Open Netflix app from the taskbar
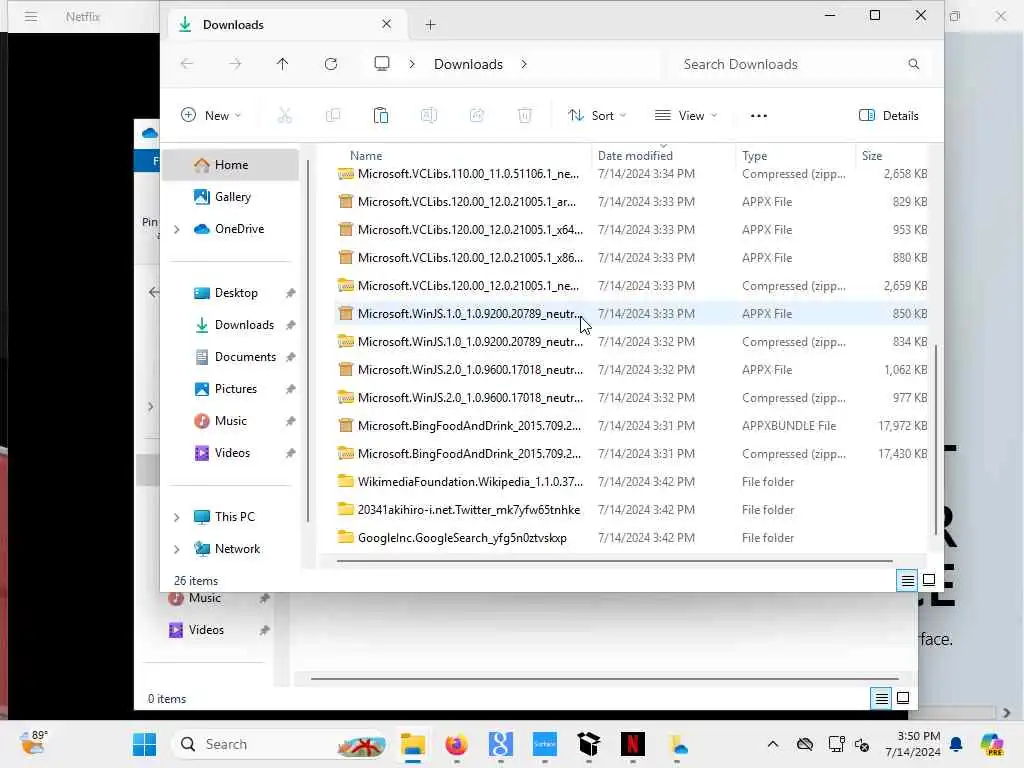The width and height of the screenshot is (1024, 768). coord(632,744)
